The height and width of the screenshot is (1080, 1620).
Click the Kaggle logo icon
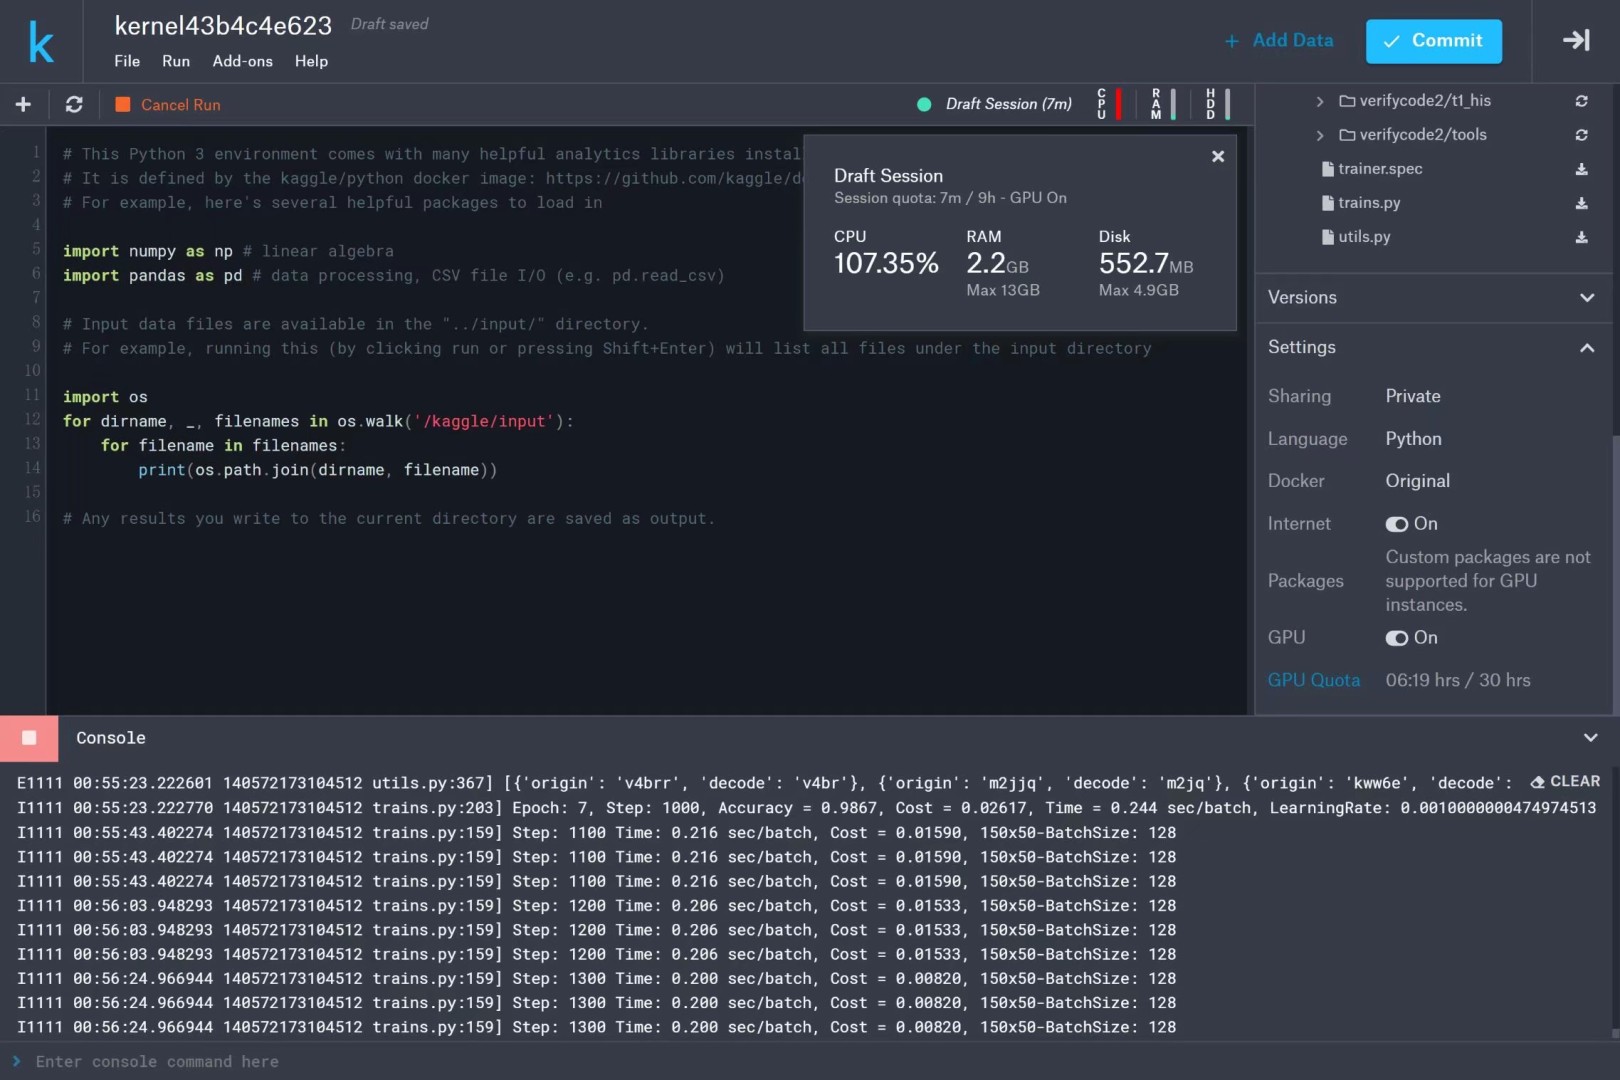[40, 41]
